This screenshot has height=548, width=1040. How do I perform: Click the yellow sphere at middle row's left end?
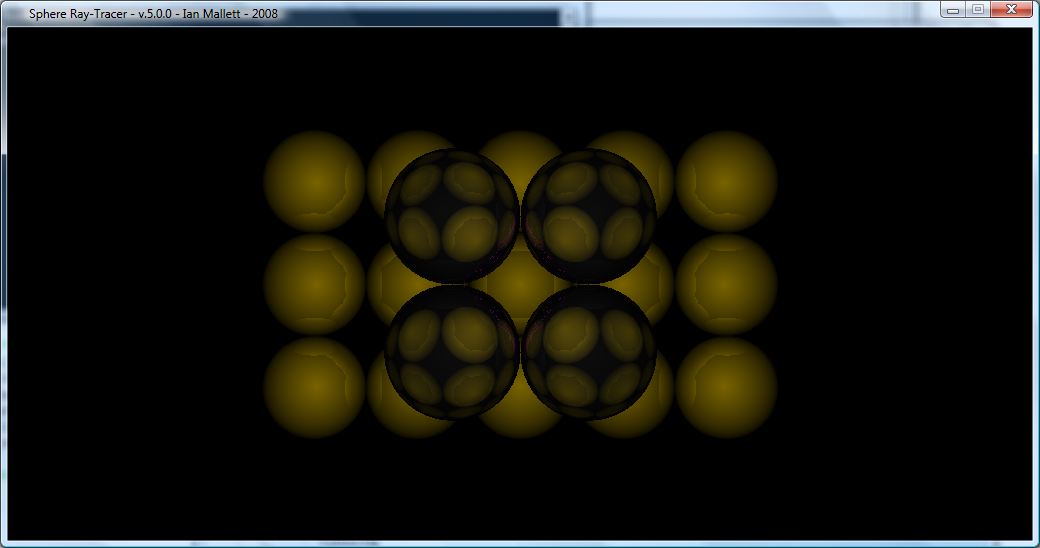(x=314, y=284)
